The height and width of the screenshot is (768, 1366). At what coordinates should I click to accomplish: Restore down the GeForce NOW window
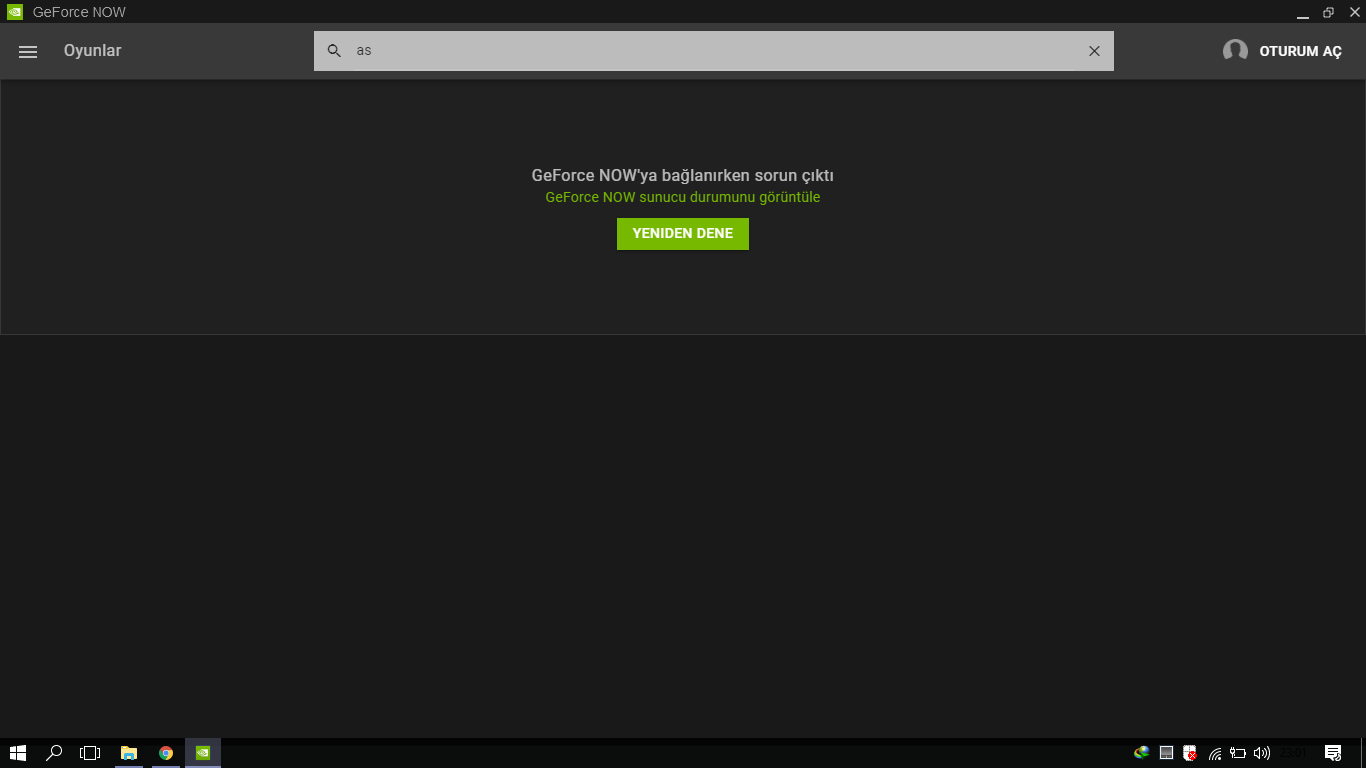pyautogui.click(x=1329, y=13)
